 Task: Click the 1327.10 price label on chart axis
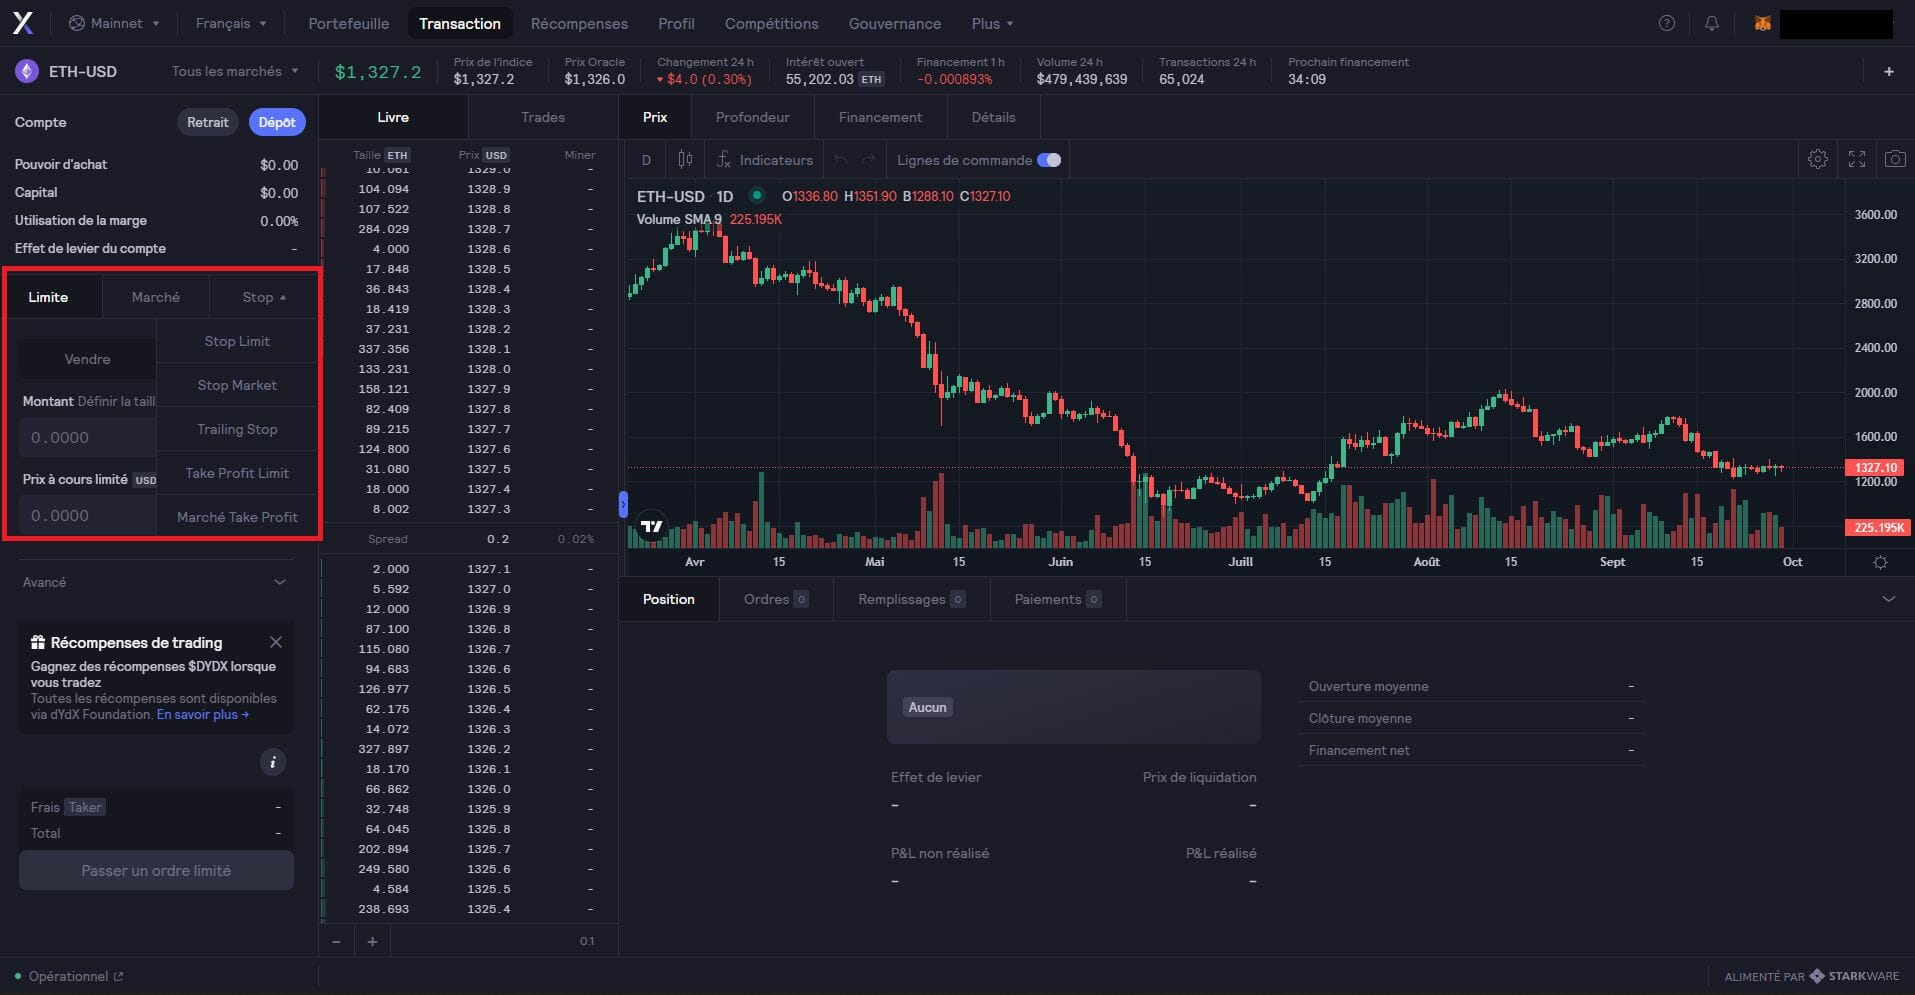[x=1876, y=467]
